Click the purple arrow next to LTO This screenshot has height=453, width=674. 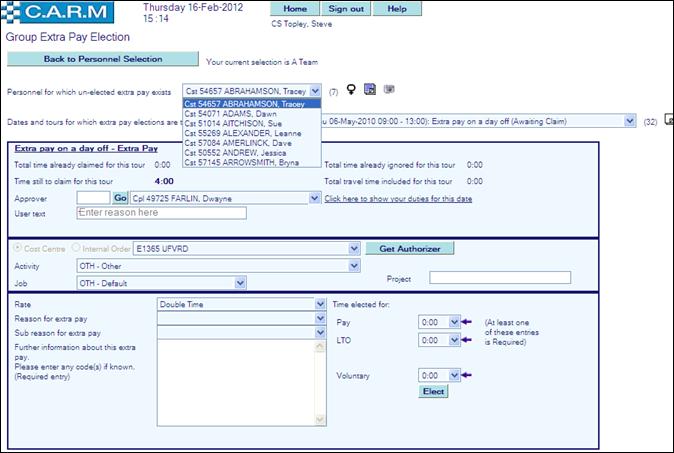[467, 341]
